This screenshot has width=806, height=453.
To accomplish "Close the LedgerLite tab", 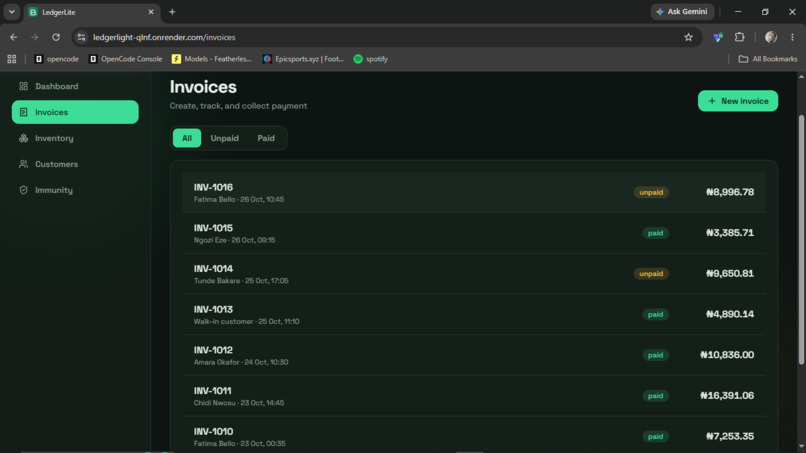I will [151, 12].
